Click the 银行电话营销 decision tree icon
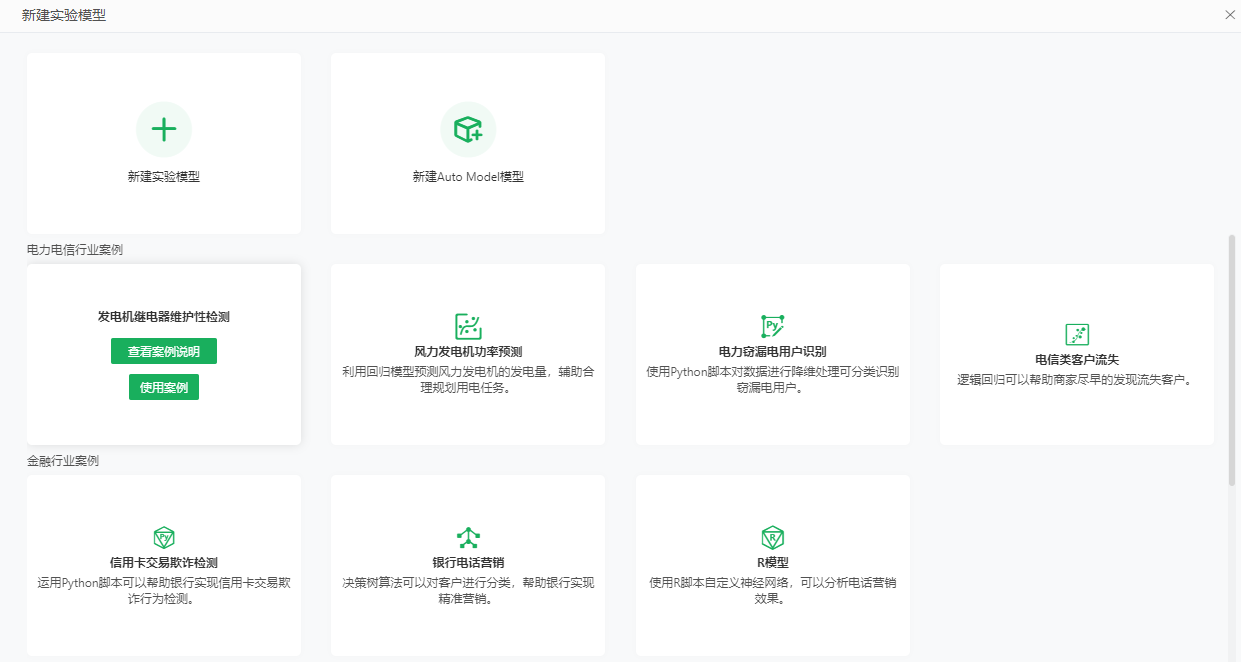 coord(468,537)
